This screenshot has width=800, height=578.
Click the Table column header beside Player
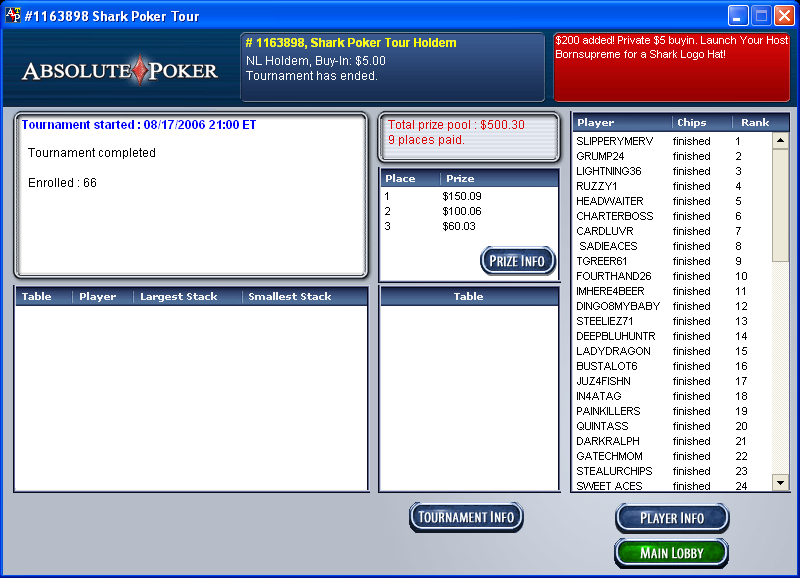click(44, 296)
